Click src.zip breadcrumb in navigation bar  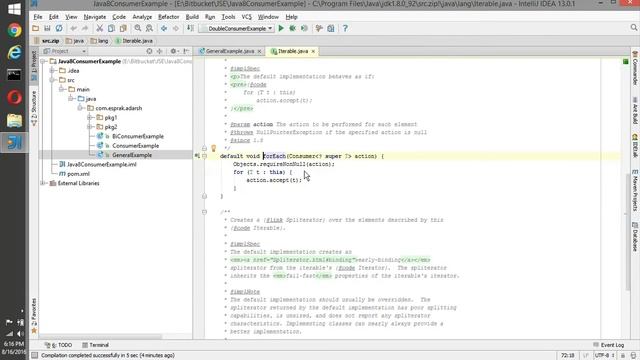tap(47, 41)
